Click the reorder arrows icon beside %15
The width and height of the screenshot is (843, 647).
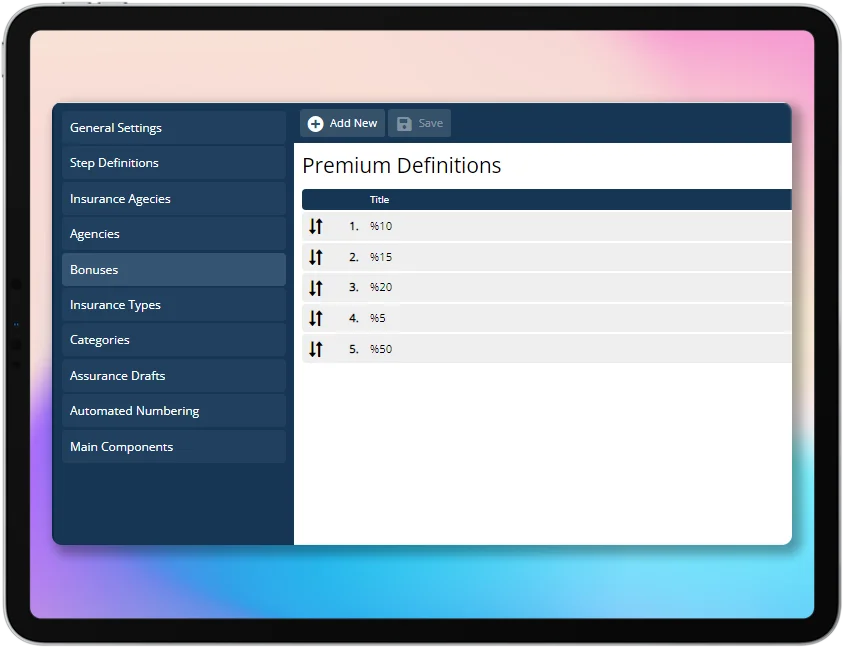click(x=317, y=257)
